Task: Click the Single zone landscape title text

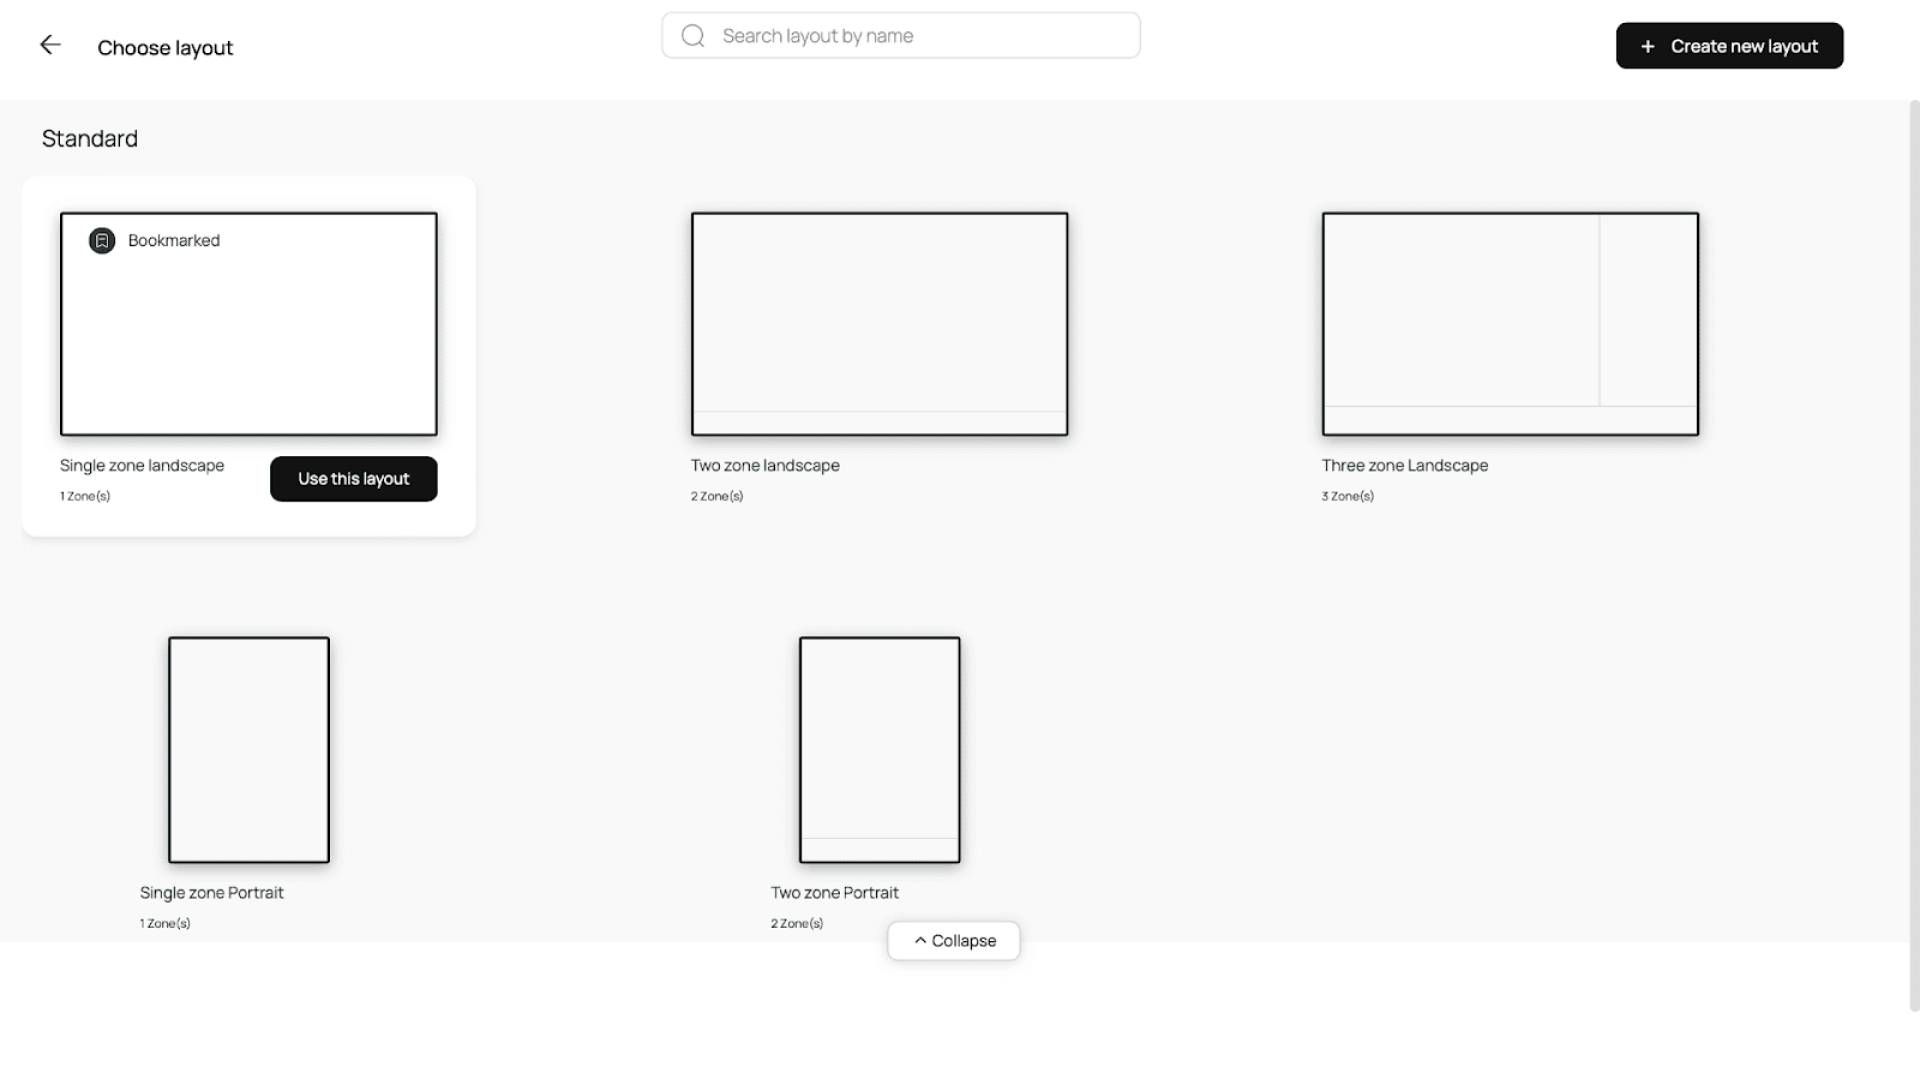Action: (142, 465)
